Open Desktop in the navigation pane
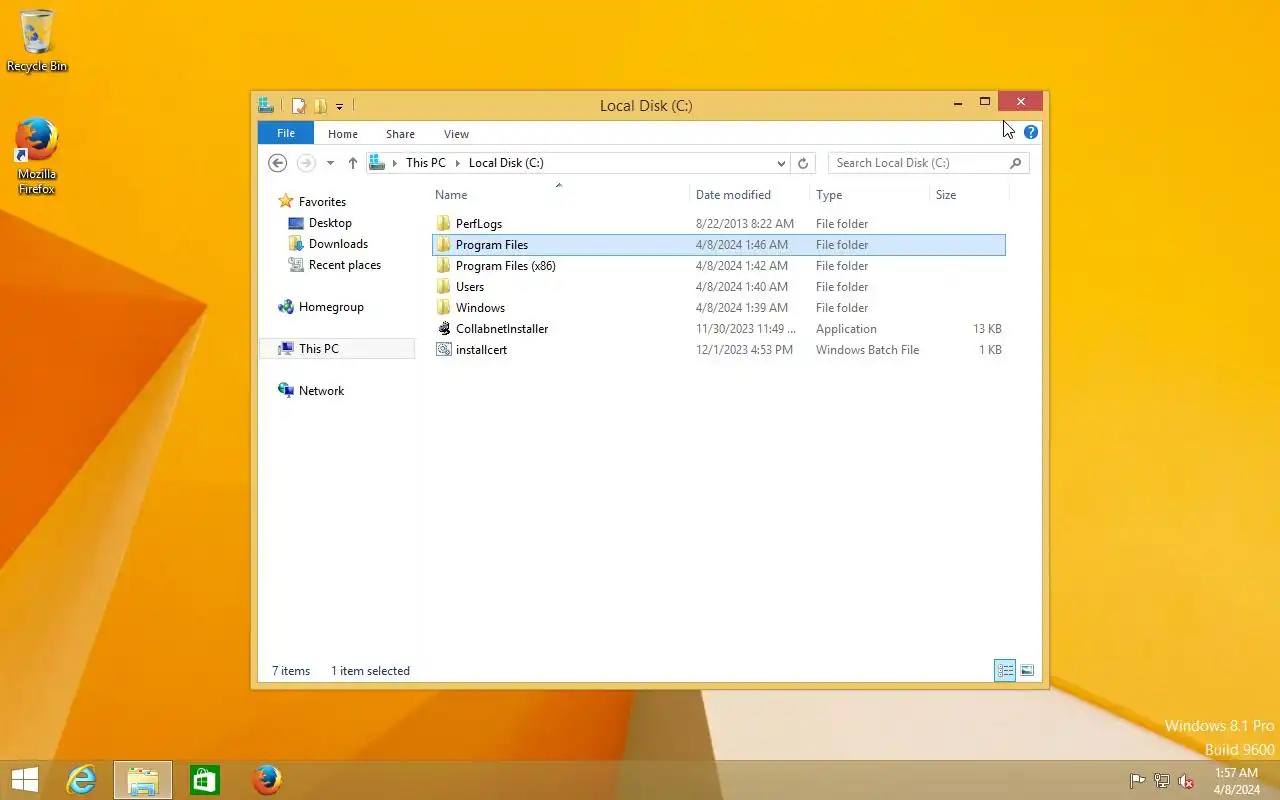1280x800 pixels. click(x=320, y=223)
